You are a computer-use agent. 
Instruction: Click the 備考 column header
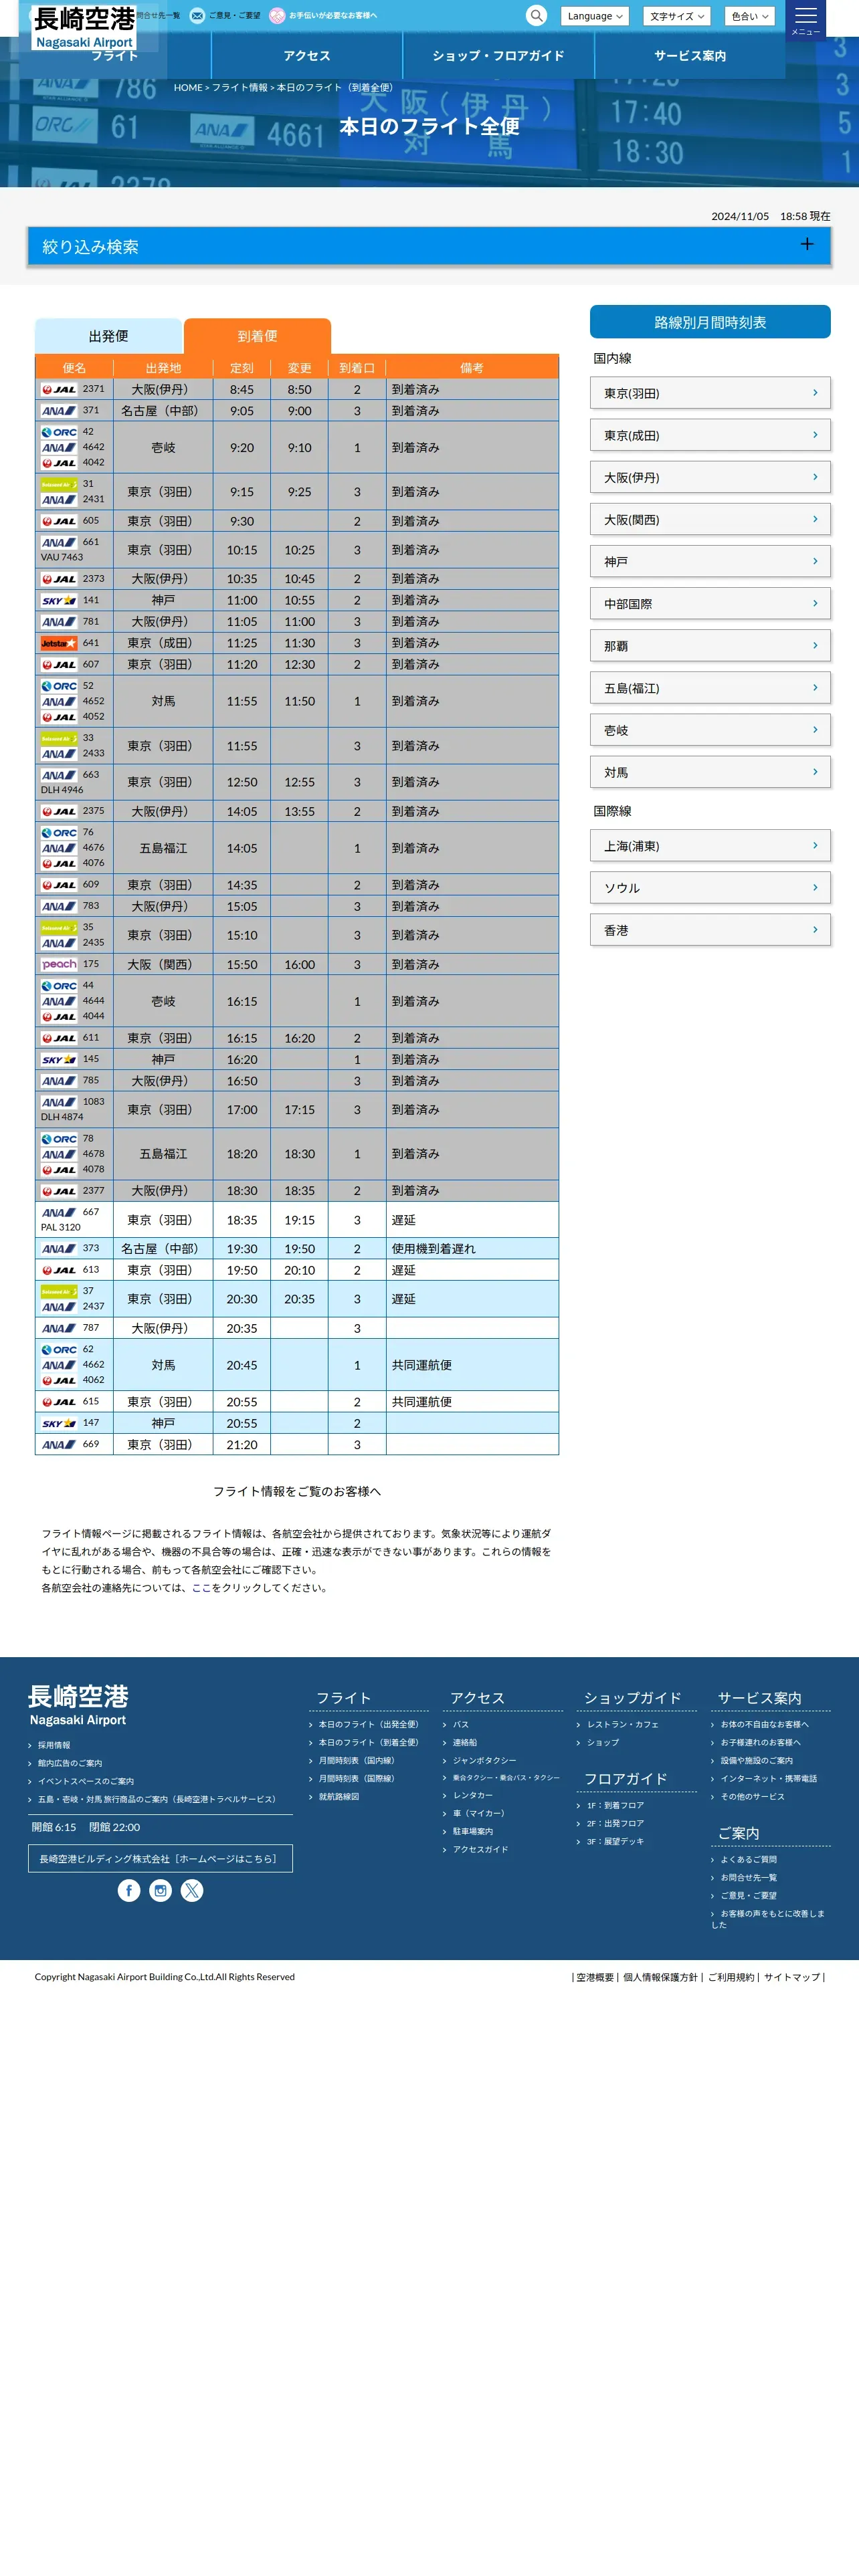tap(472, 367)
